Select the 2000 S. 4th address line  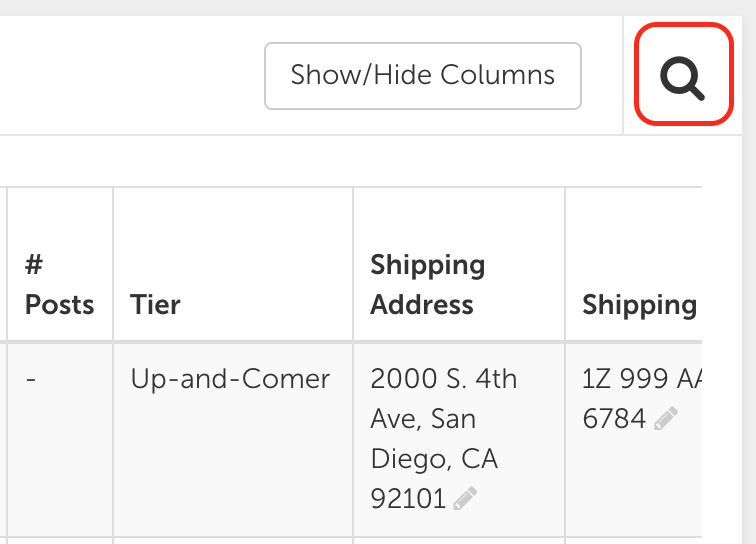point(444,379)
